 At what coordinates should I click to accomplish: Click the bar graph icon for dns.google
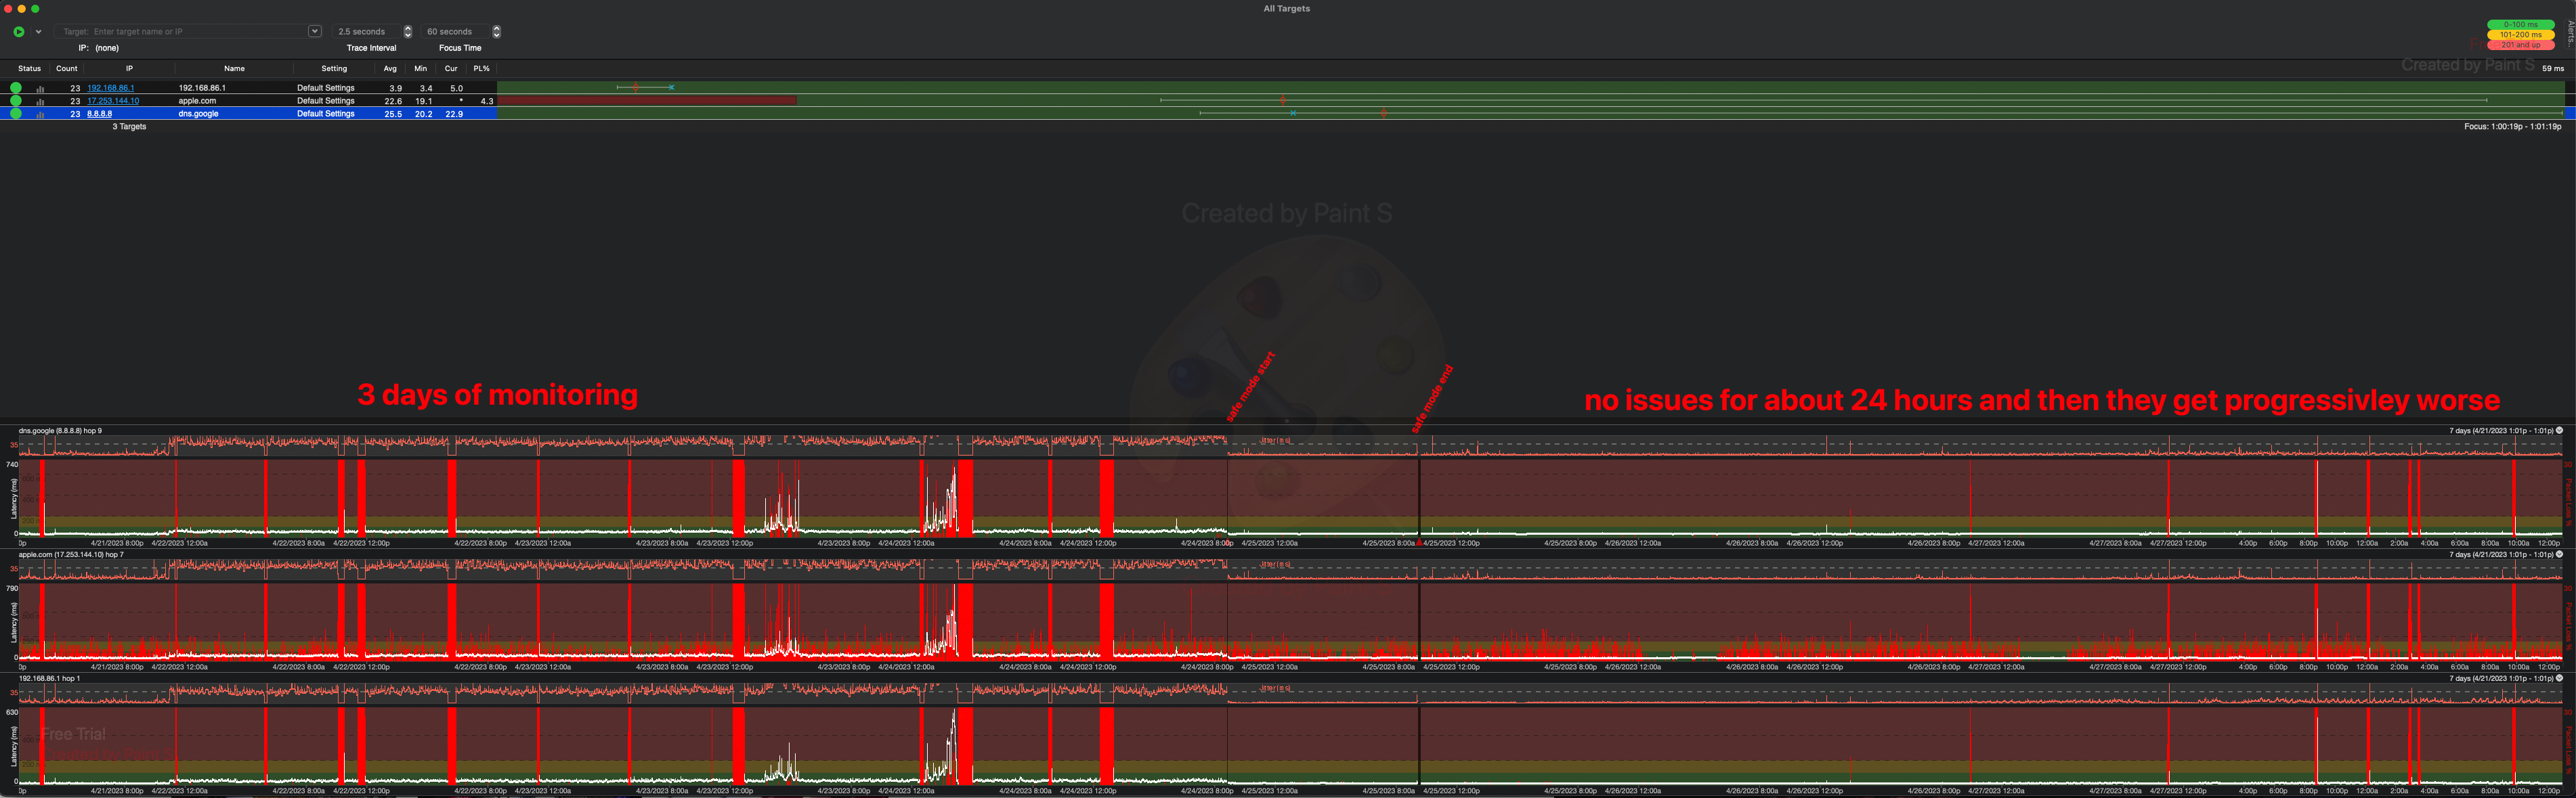point(41,114)
